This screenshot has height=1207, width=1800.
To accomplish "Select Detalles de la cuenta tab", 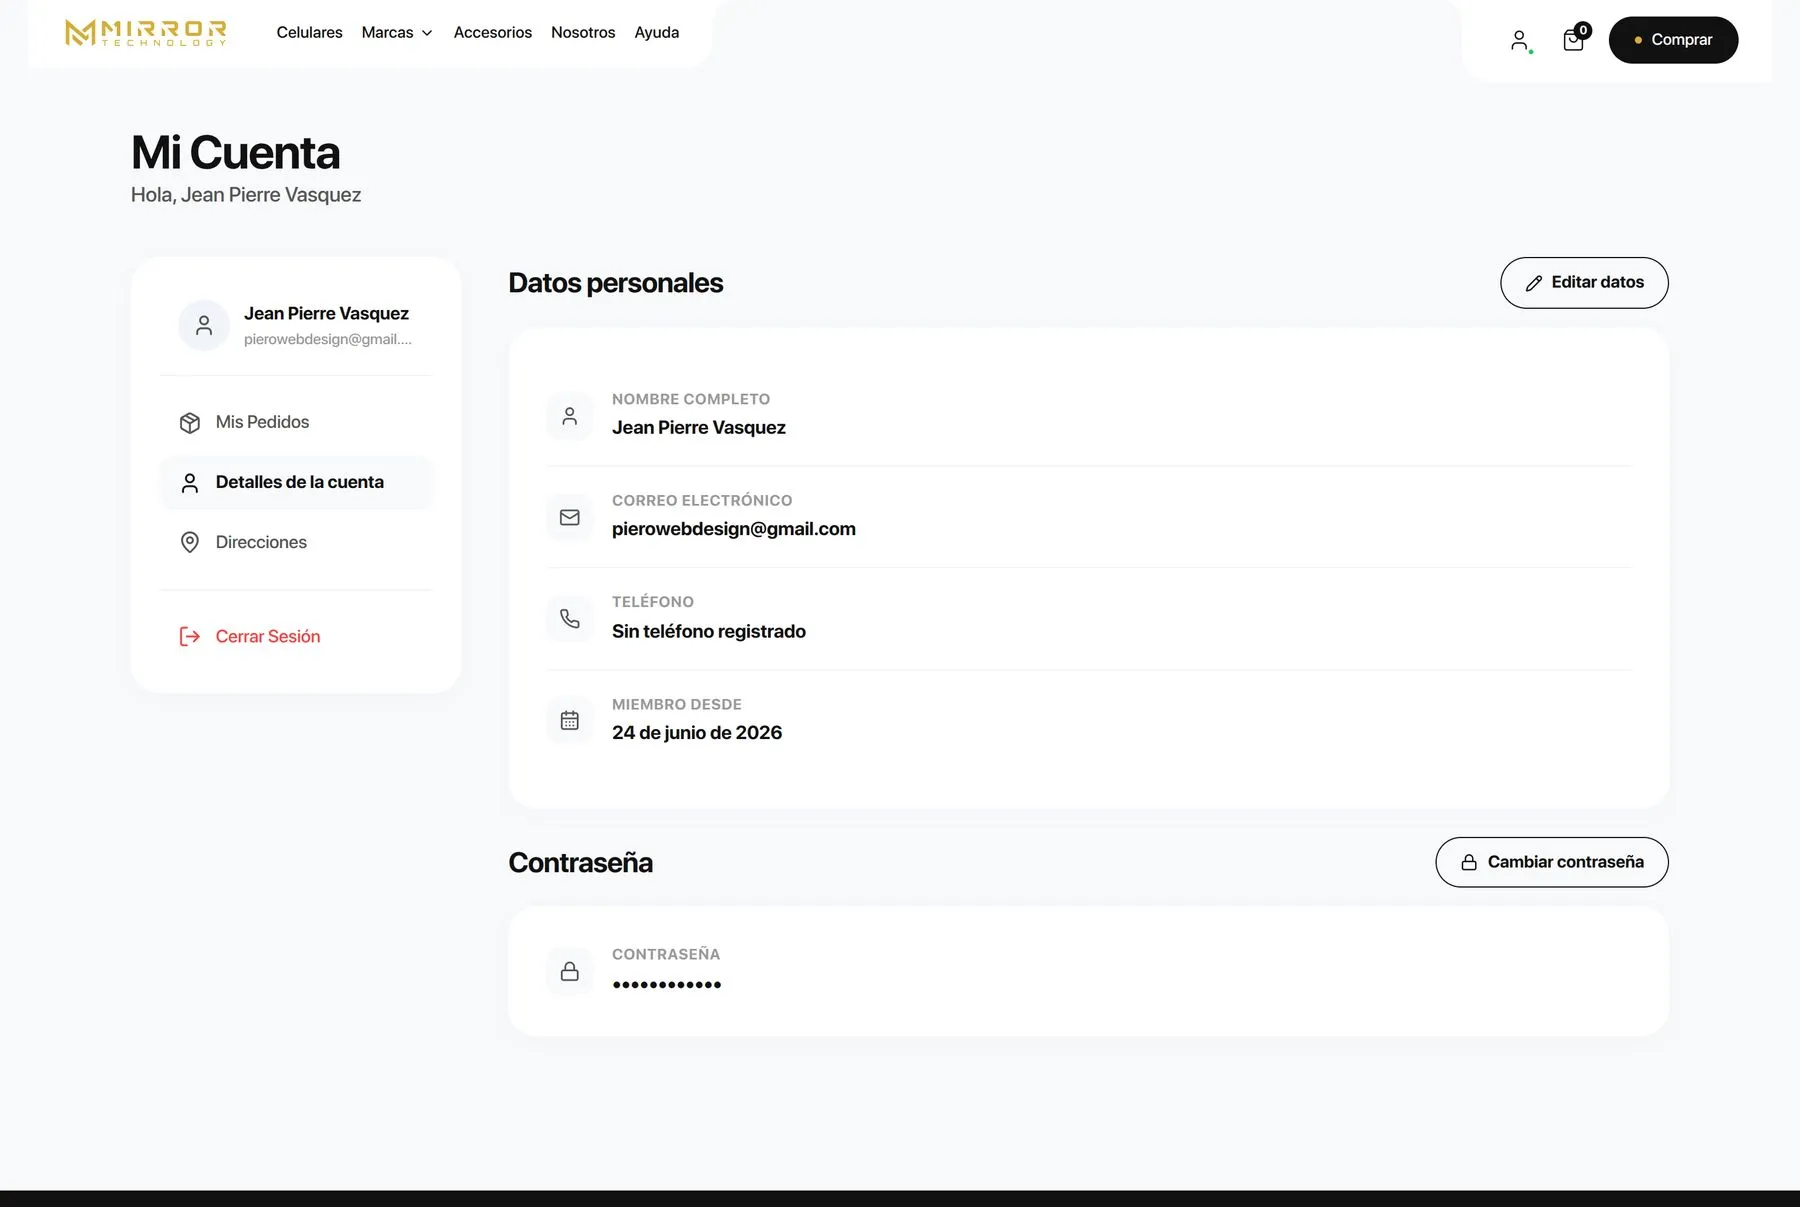I will pyautogui.click(x=296, y=482).
